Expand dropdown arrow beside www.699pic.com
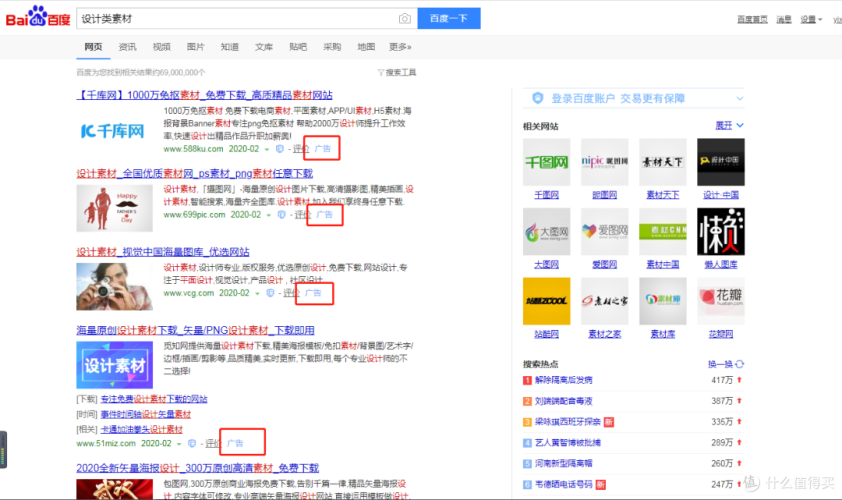842x500 pixels. (268, 215)
